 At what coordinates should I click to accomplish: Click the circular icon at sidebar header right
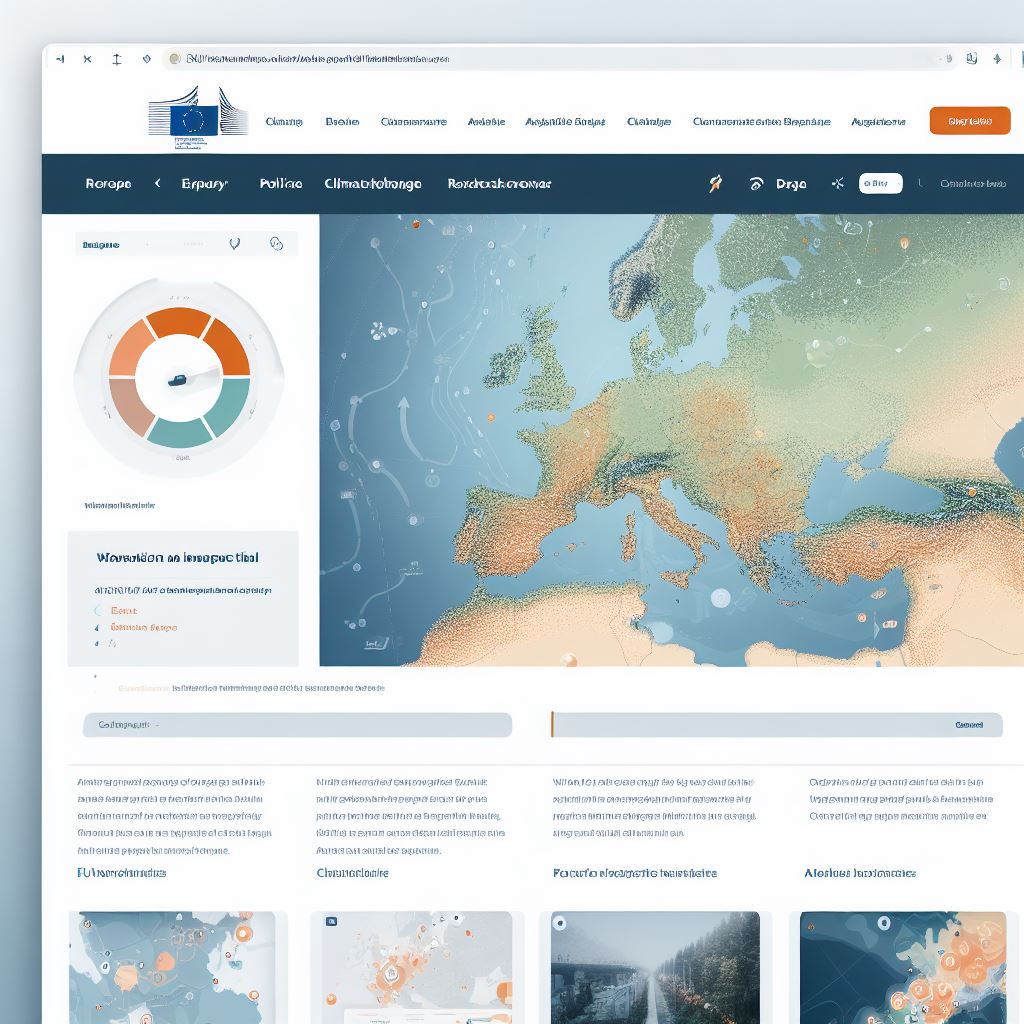pyautogui.click(x=277, y=243)
